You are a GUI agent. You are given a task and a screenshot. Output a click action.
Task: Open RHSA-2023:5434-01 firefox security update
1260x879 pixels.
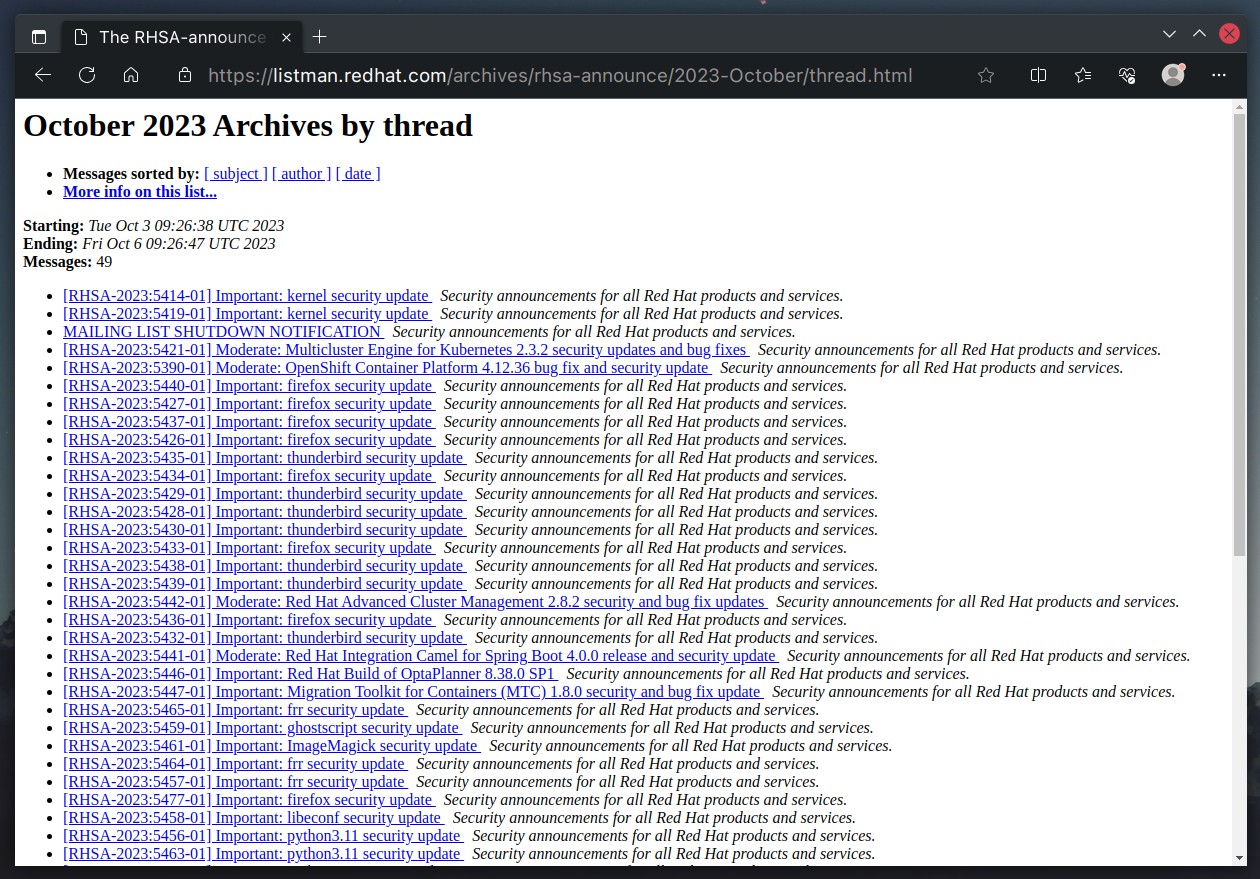(249, 476)
